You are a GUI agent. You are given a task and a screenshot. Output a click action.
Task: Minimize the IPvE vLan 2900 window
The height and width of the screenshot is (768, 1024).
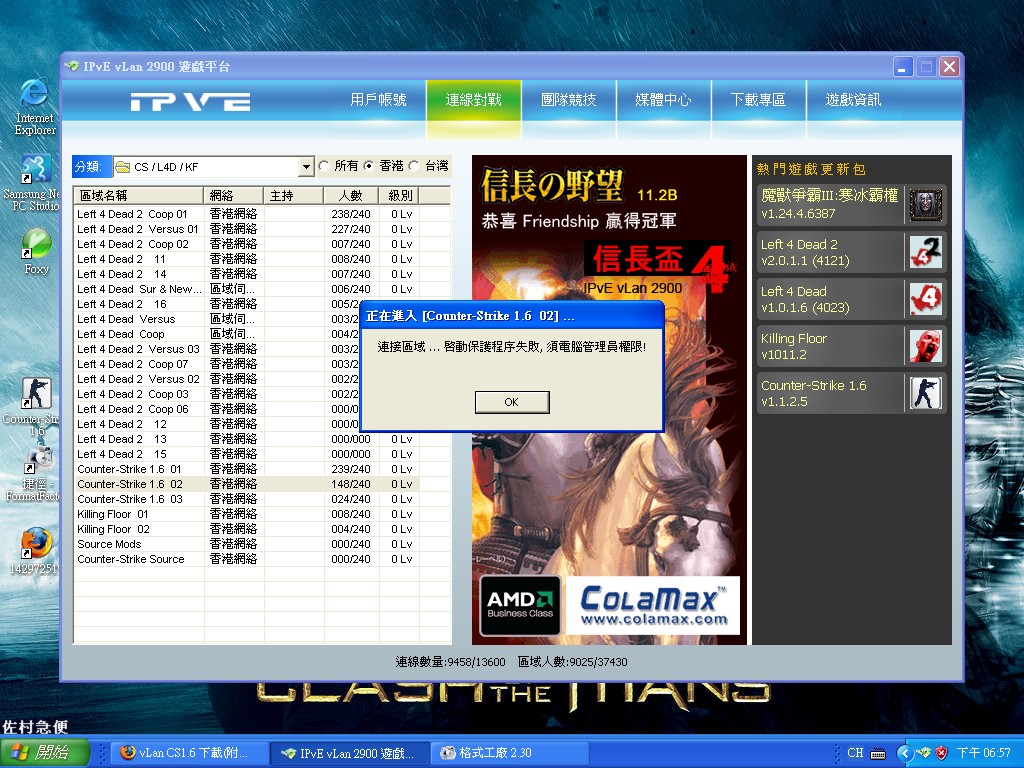pyautogui.click(x=902, y=67)
